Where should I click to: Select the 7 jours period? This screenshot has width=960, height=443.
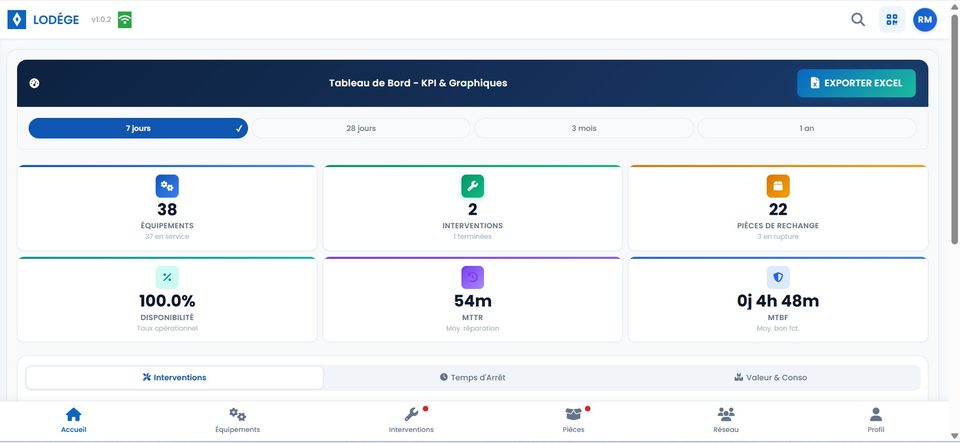[x=138, y=128]
